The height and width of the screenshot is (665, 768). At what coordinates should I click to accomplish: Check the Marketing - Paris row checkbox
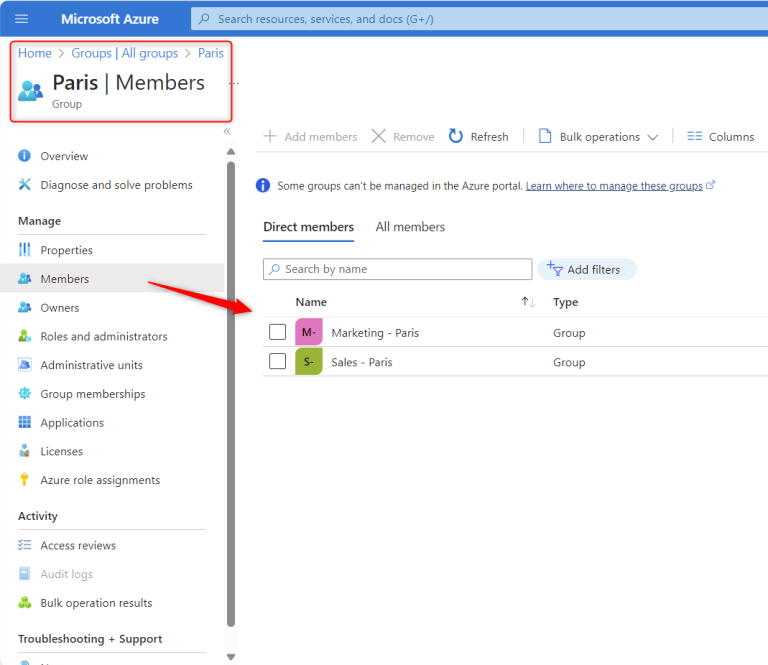pos(278,332)
